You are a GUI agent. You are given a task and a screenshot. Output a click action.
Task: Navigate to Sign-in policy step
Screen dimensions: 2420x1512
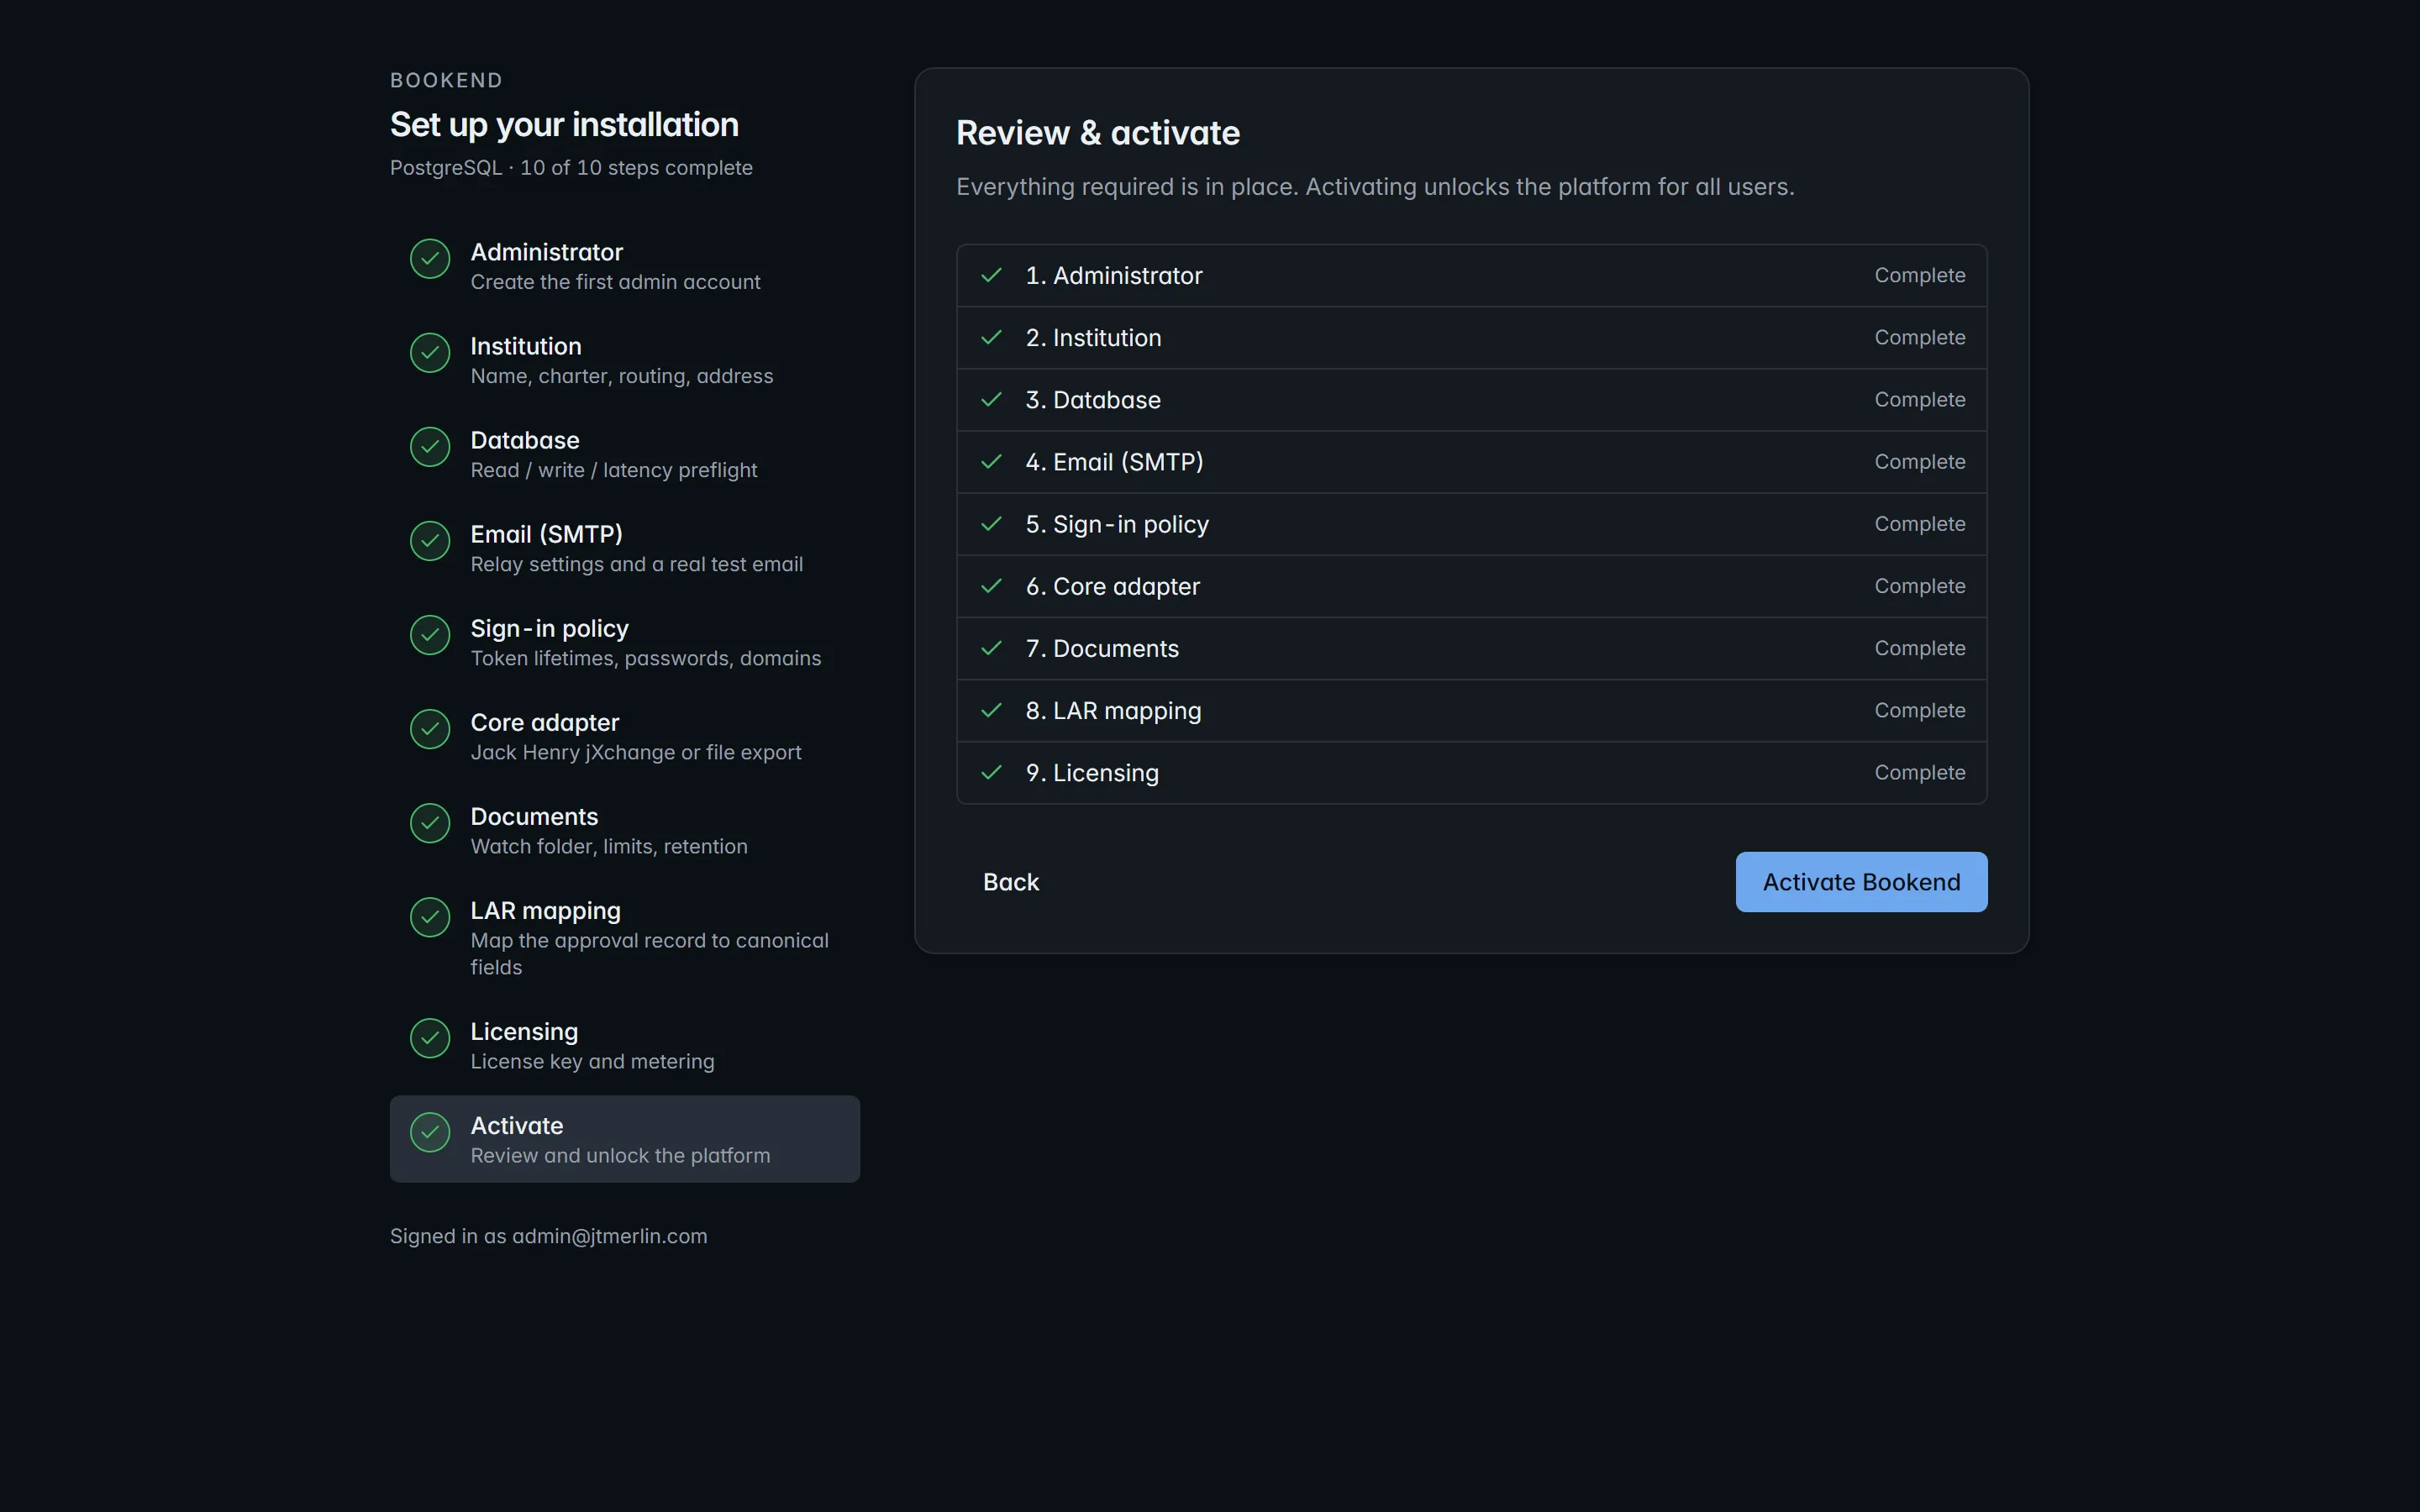625,642
